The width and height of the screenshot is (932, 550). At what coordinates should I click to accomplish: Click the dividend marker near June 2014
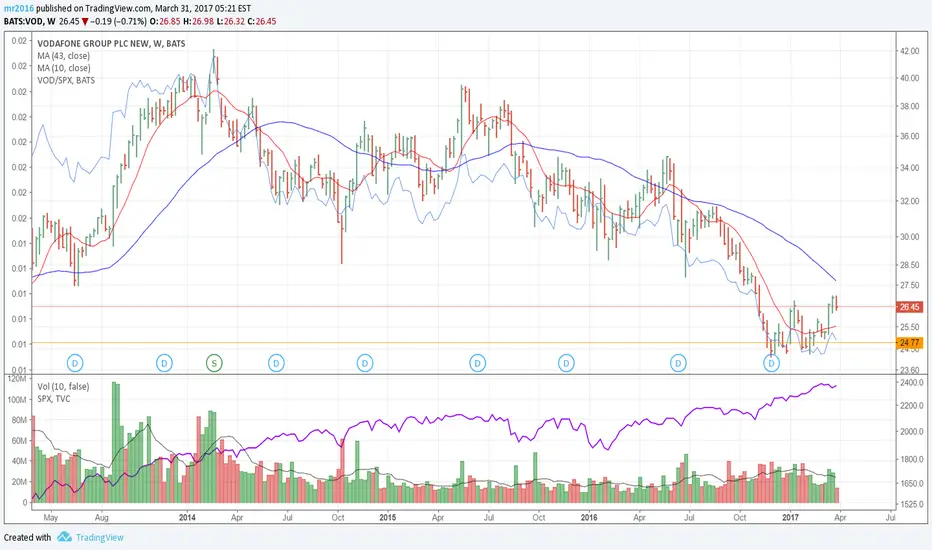pyautogui.click(x=276, y=363)
